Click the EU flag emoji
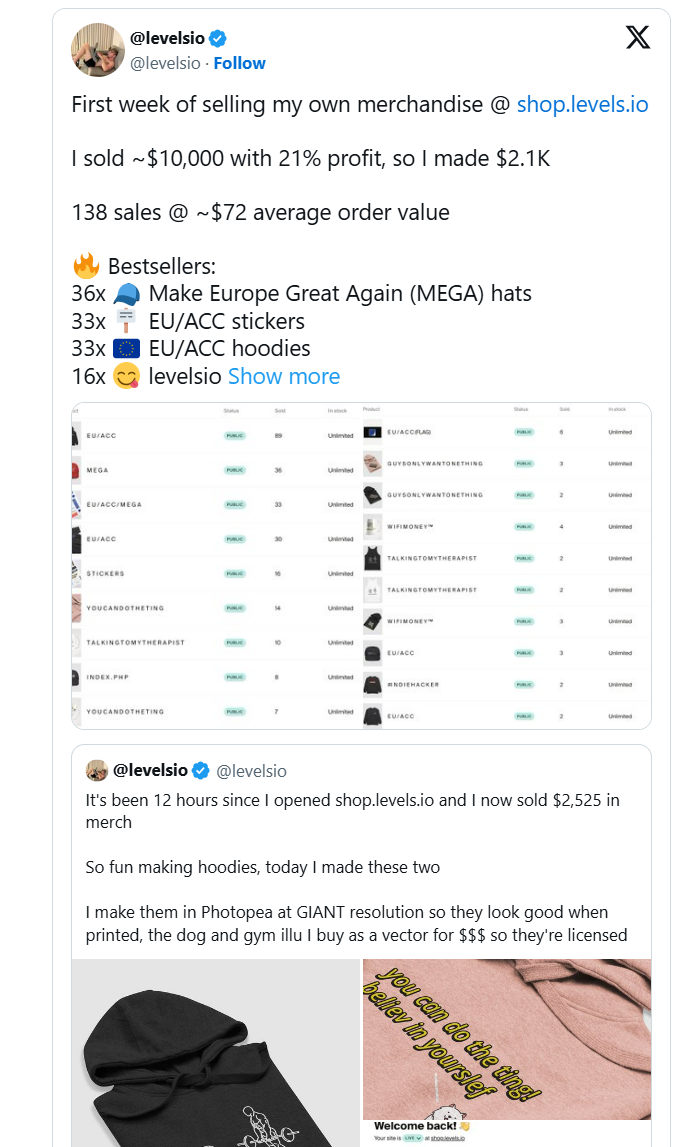This screenshot has width=689, height=1147. [126, 348]
